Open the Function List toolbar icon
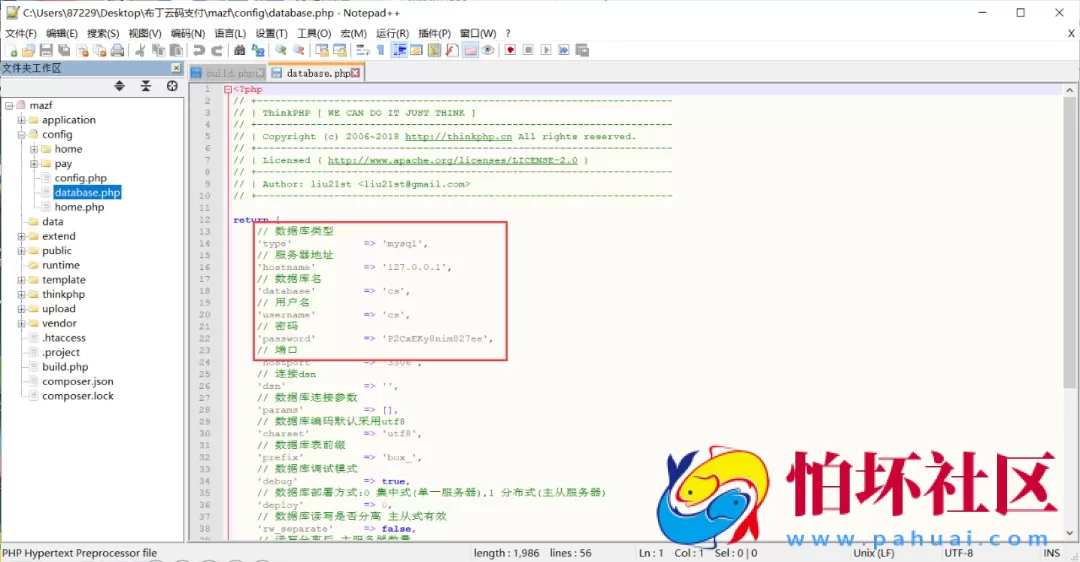 click(x=452, y=50)
